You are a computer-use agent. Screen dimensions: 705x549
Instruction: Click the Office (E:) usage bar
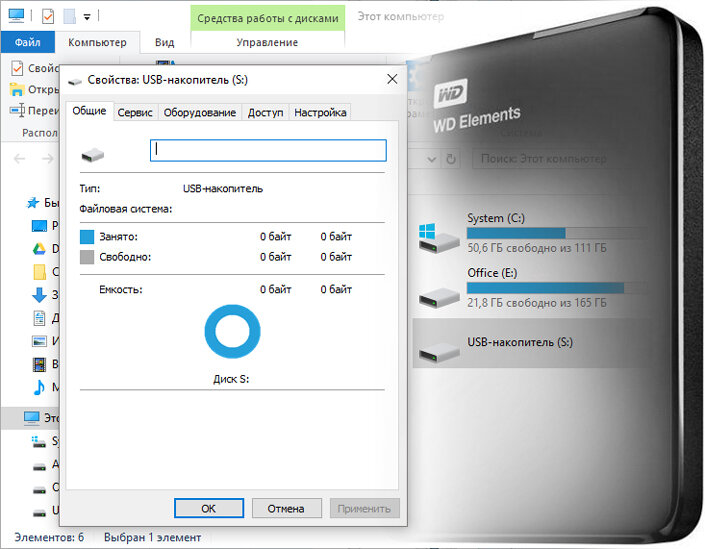pyautogui.click(x=557, y=288)
